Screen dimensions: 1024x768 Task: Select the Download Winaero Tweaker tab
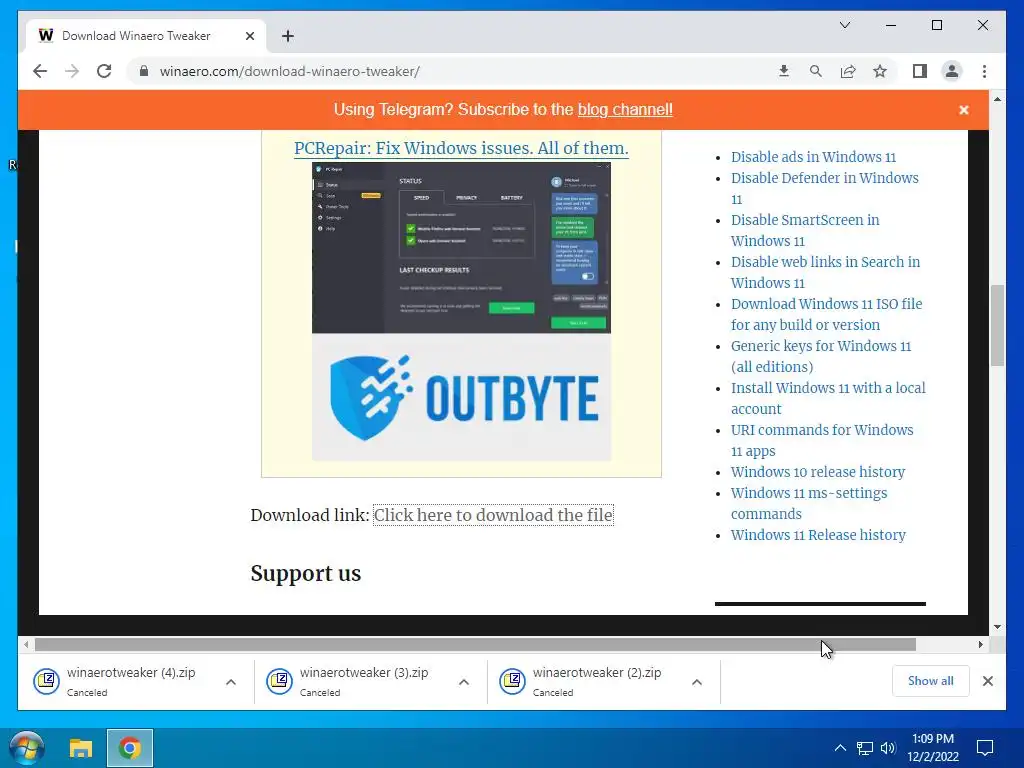tap(147, 36)
